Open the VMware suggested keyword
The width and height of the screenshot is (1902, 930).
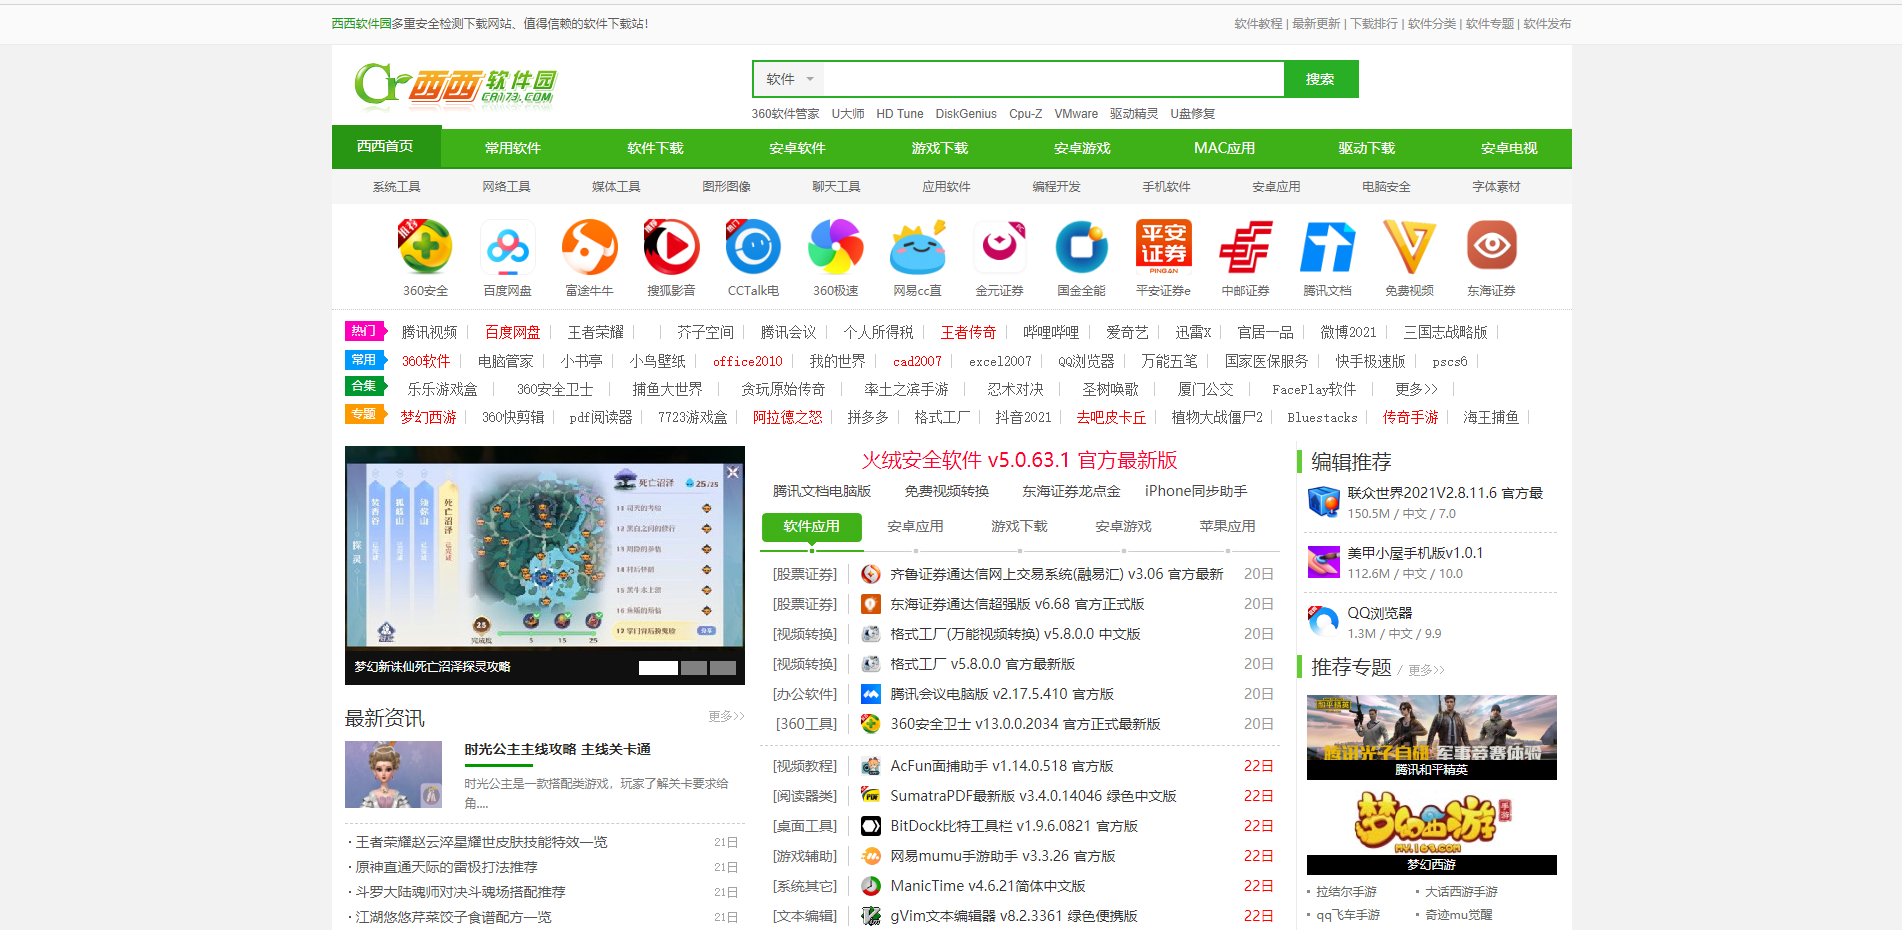(x=1076, y=114)
